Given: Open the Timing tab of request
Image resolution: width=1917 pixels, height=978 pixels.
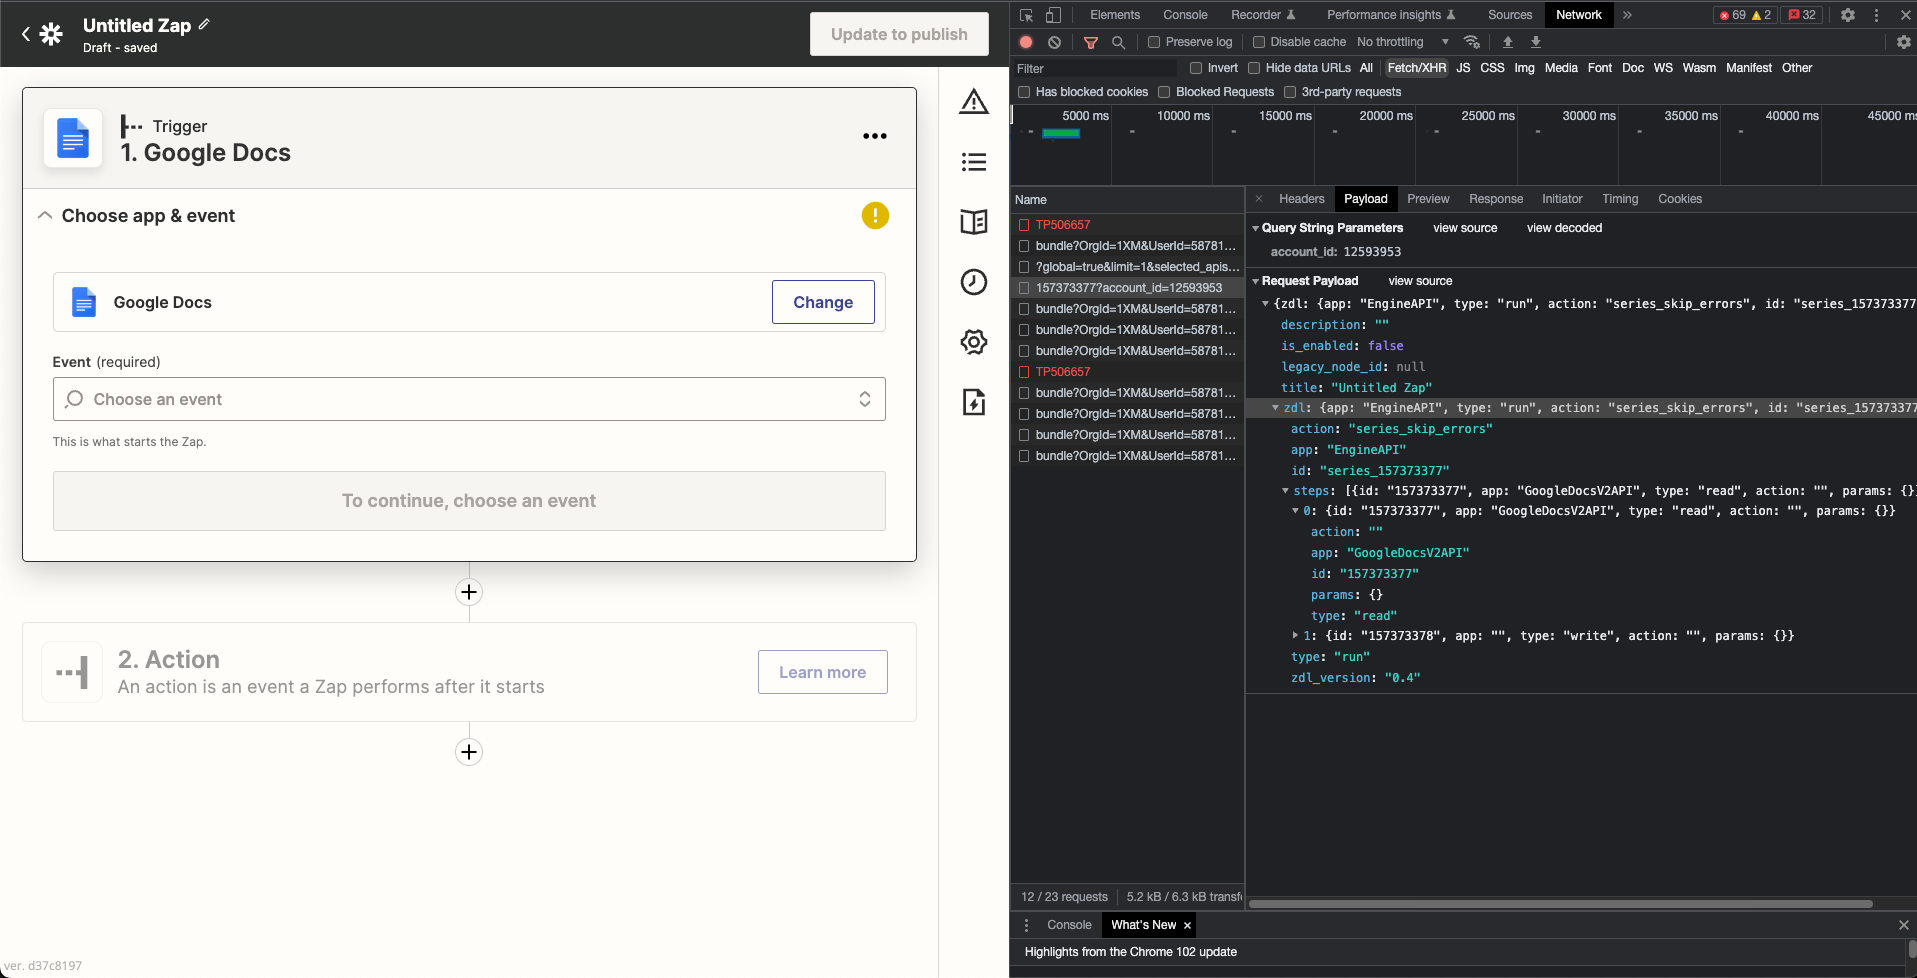Looking at the screenshot, I should (x=1620, y=199).
